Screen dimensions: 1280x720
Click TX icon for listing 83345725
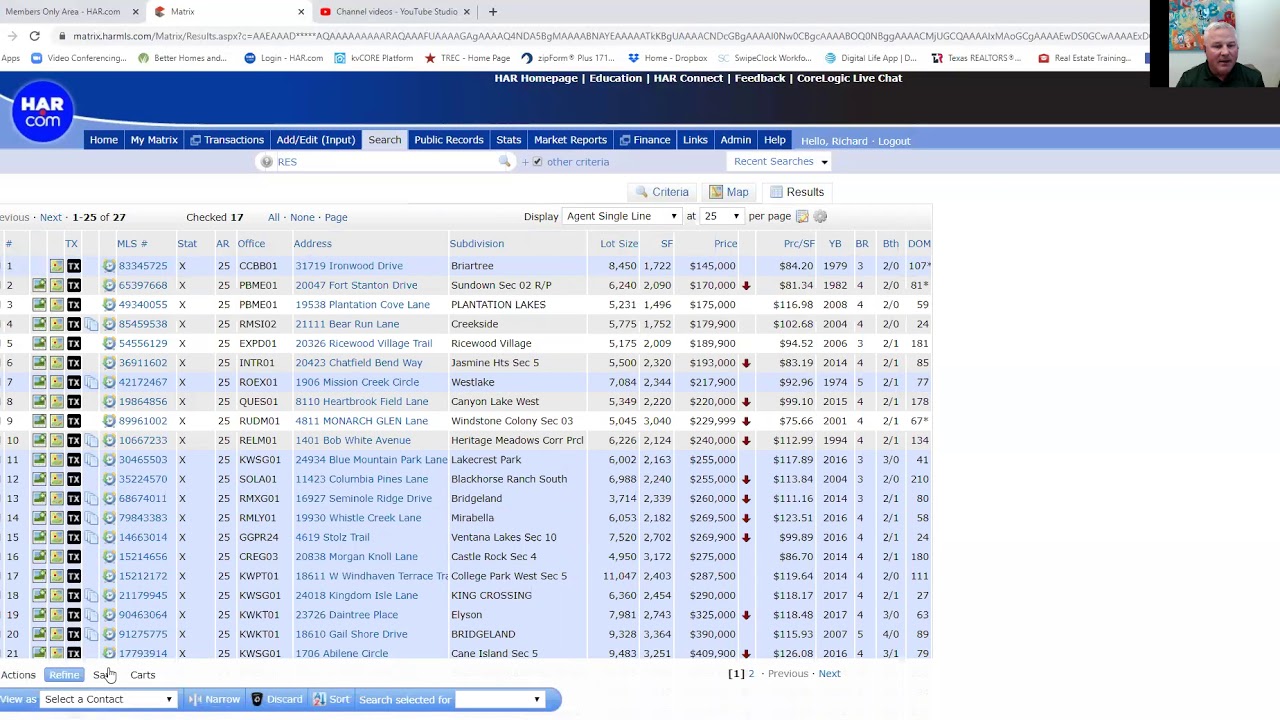pos(74,266)
